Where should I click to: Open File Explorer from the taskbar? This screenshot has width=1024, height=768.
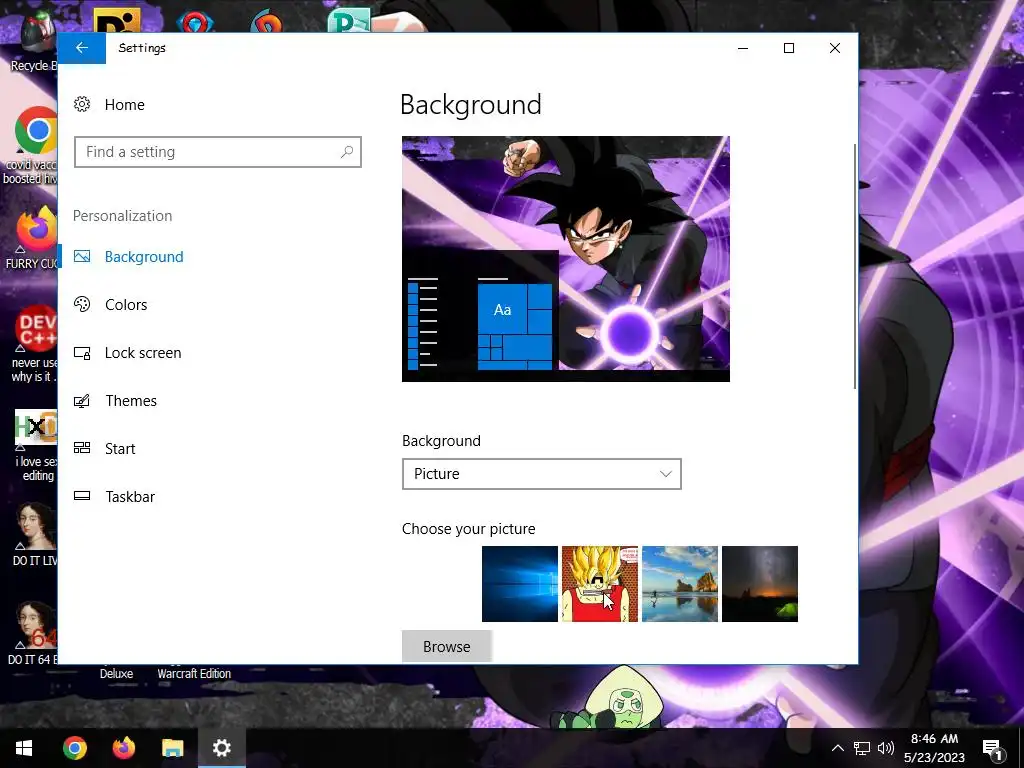point(172,748)
